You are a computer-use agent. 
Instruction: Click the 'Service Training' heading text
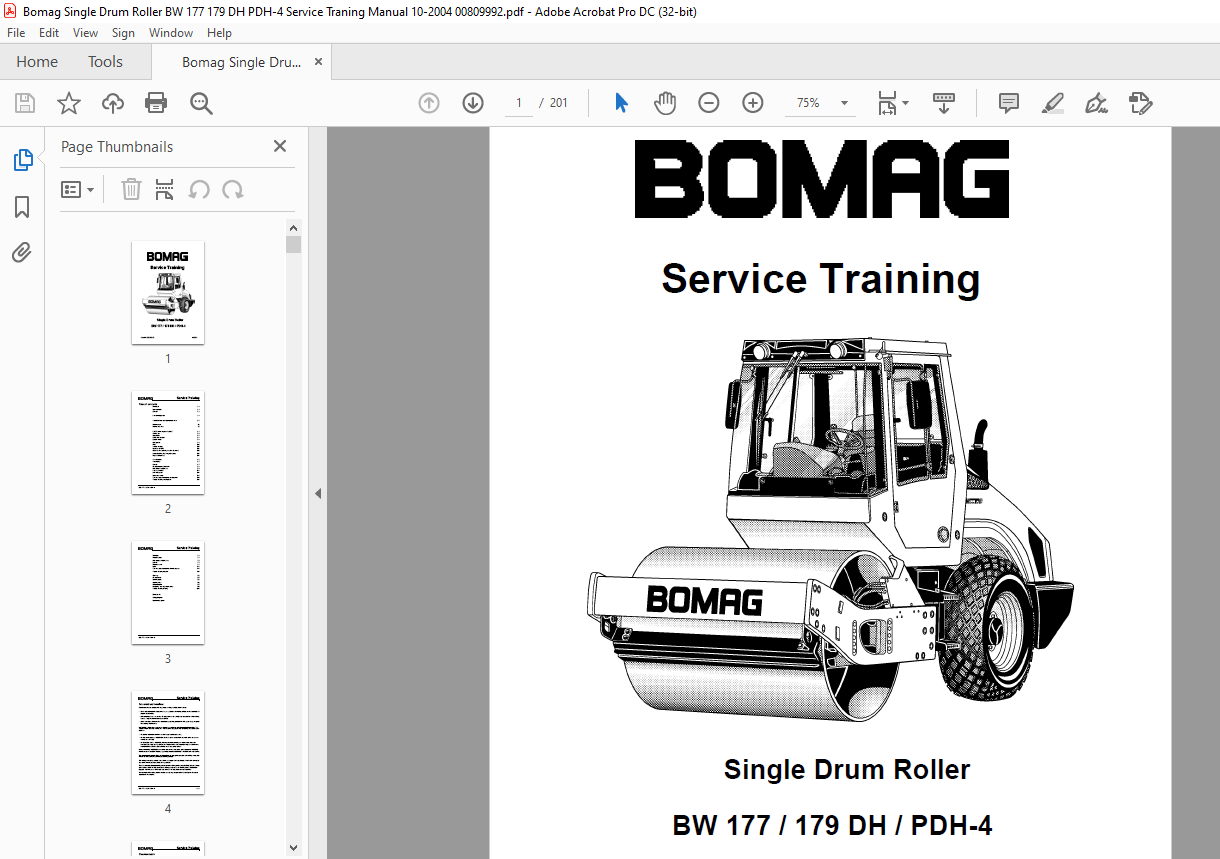[x=821, y=279]
